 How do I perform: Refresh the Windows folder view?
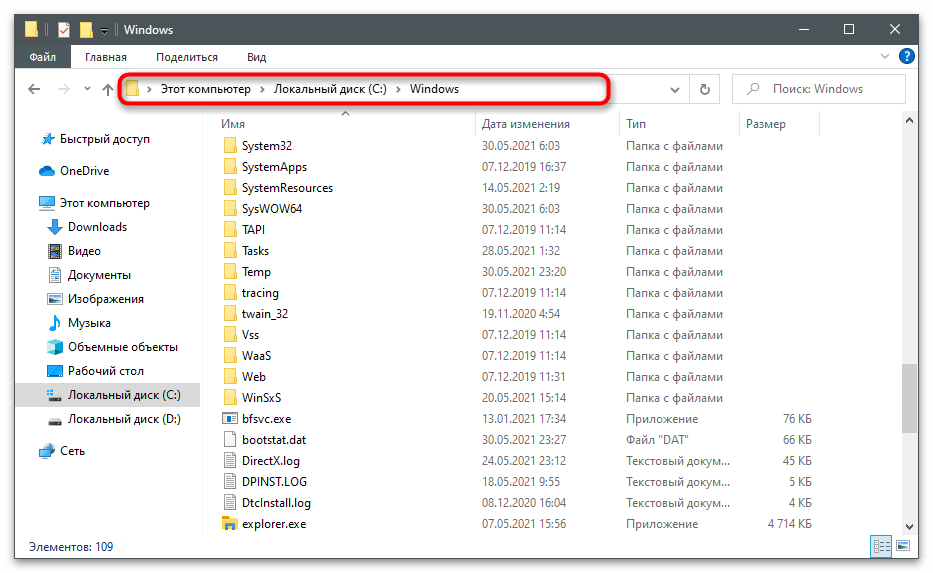click(x=704, y=89)
